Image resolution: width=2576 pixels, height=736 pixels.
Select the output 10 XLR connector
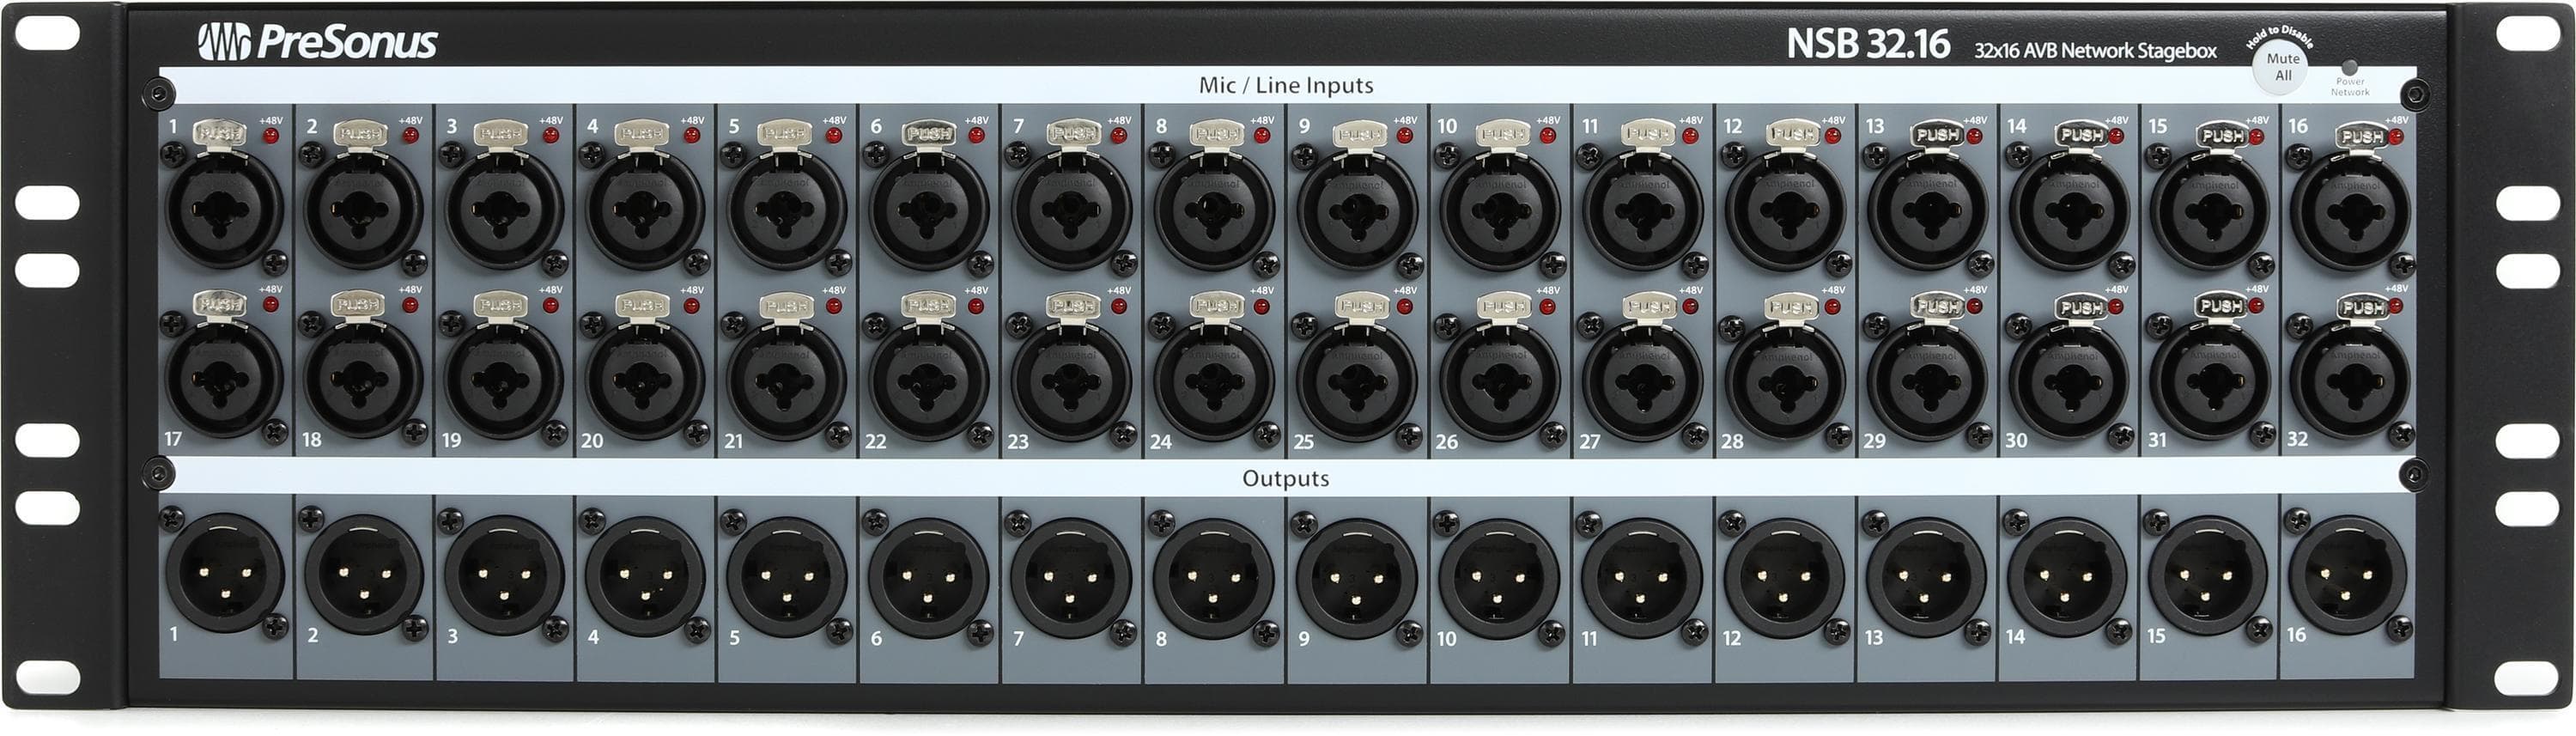click(x=1499, y=577)
